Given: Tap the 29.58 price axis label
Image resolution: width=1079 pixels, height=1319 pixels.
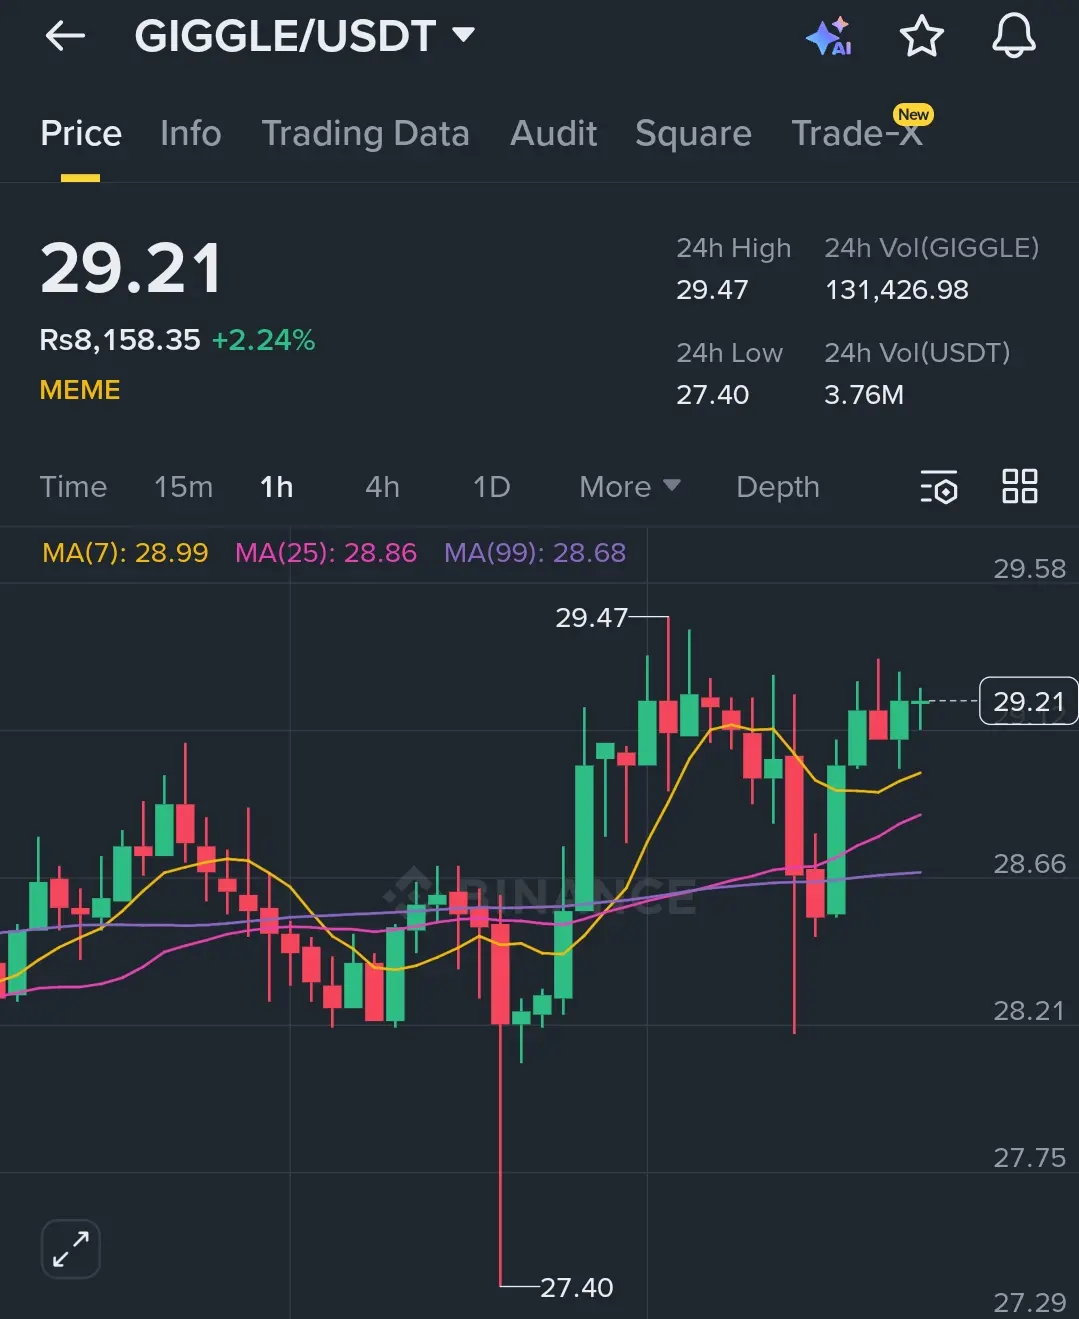Looking at the screenshot, I should click(x=1029, y=569).
